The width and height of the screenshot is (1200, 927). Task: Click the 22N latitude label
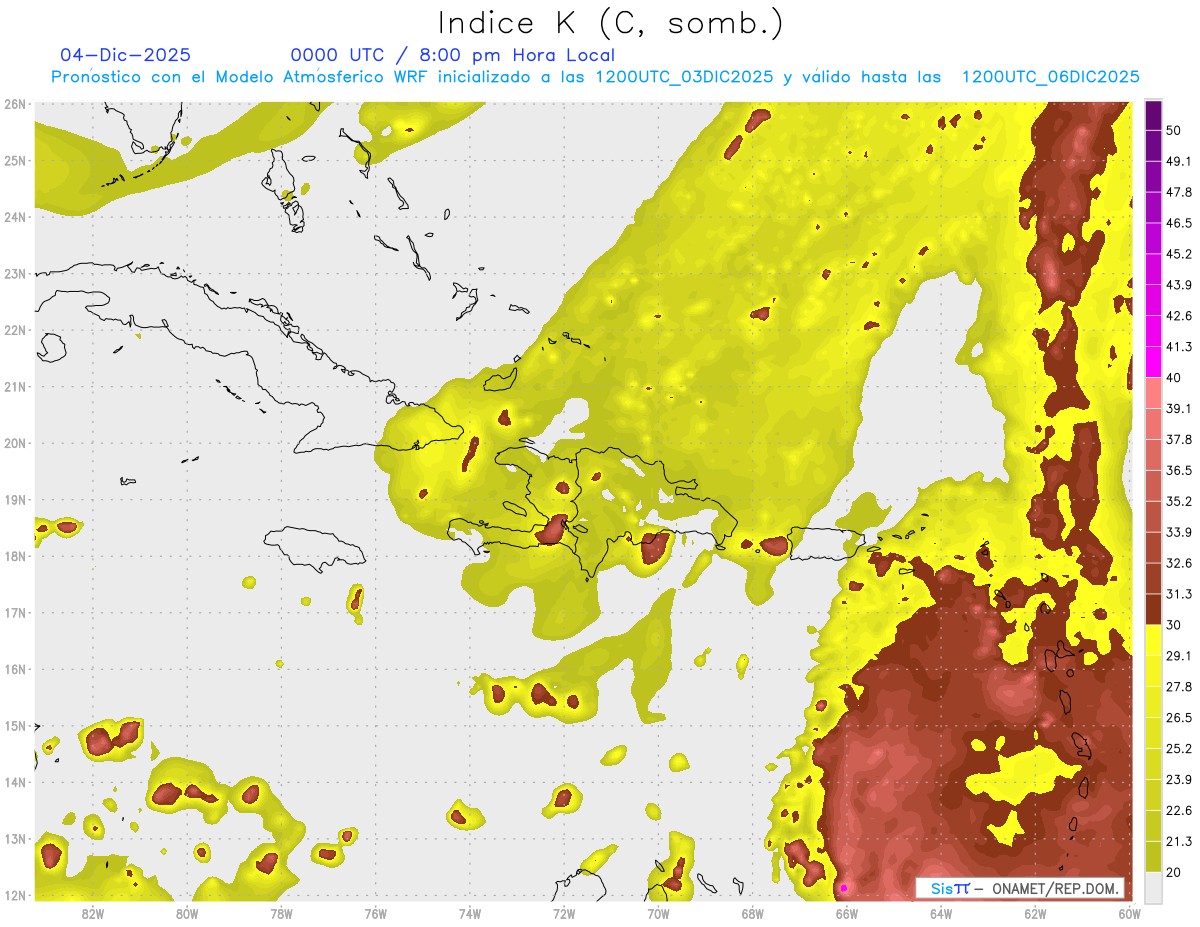click(14, 330)
